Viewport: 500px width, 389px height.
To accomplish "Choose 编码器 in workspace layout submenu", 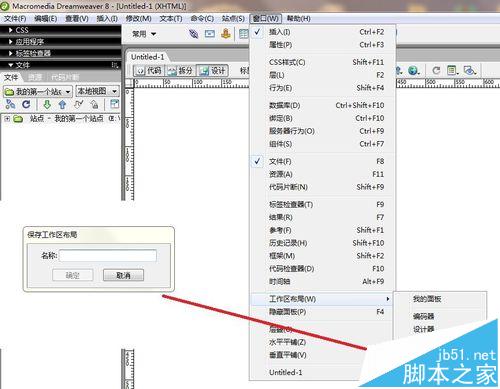I will point(424,316).
